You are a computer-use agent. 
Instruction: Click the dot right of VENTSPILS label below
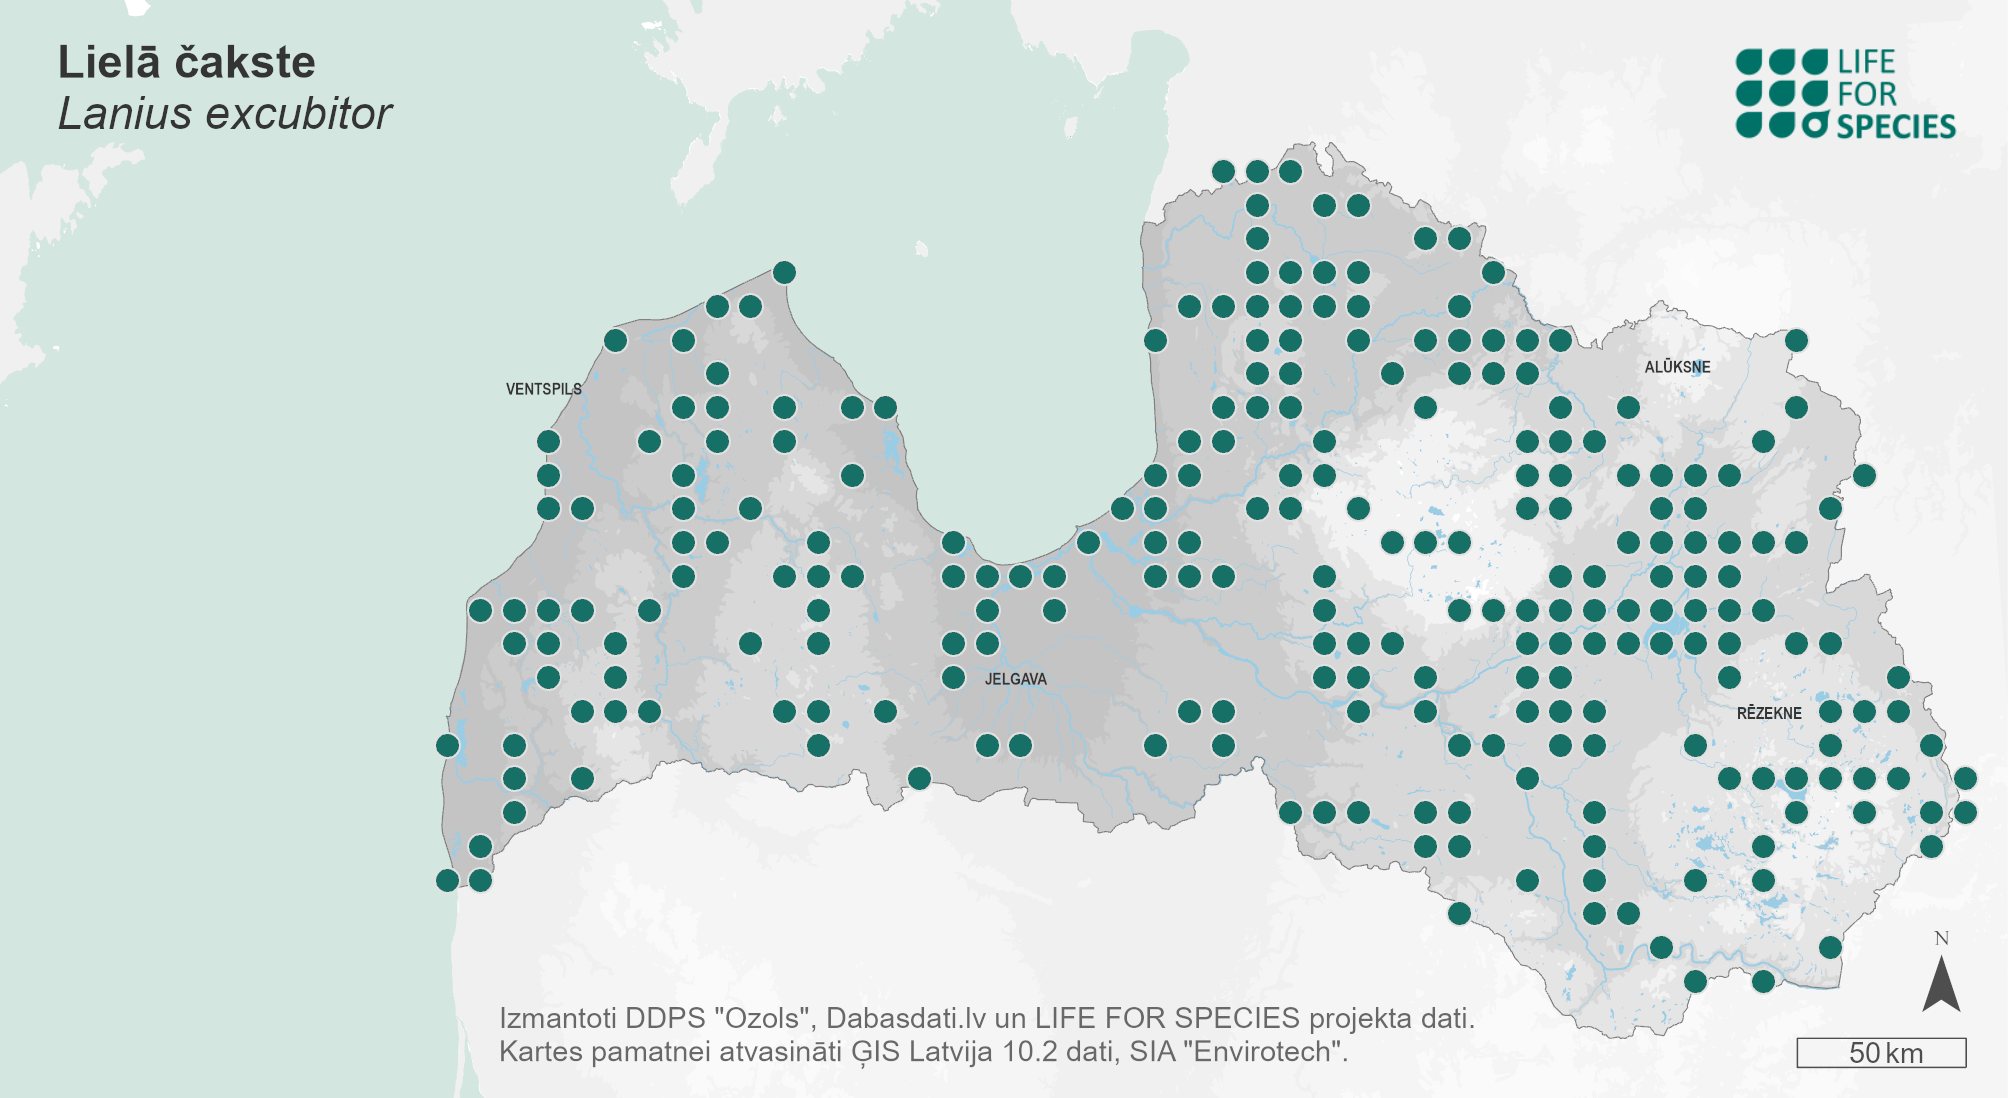coord(649,441)
